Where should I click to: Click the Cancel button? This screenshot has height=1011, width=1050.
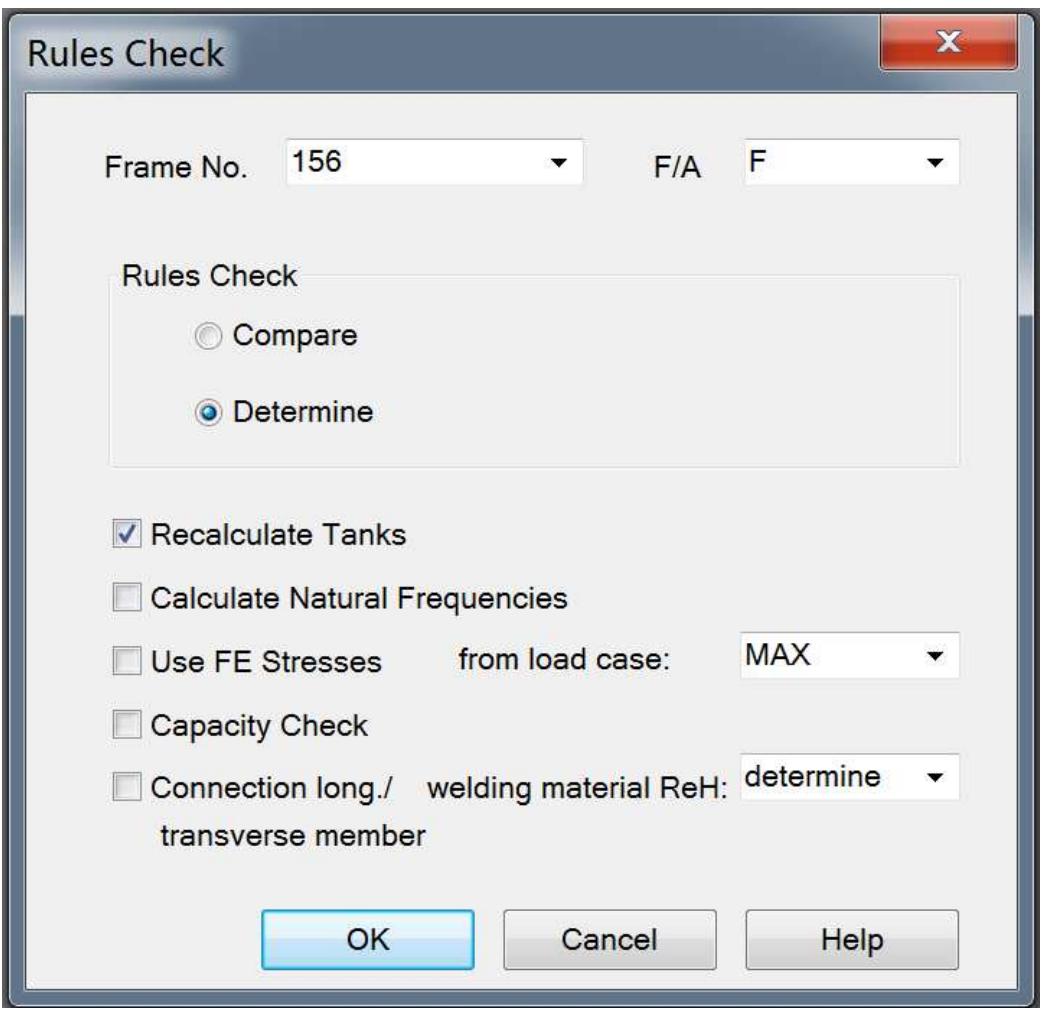click(x=609, y=939)
